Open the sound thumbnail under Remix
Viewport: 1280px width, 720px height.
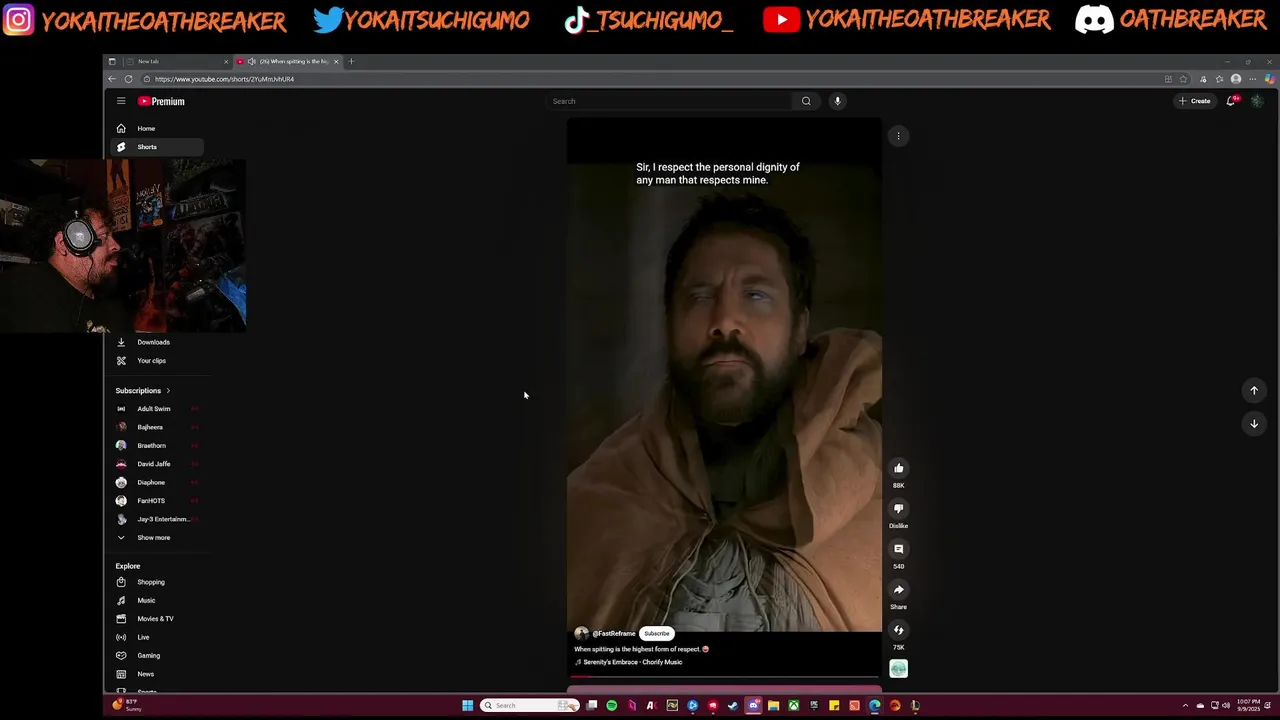click(x=898, y=669)
